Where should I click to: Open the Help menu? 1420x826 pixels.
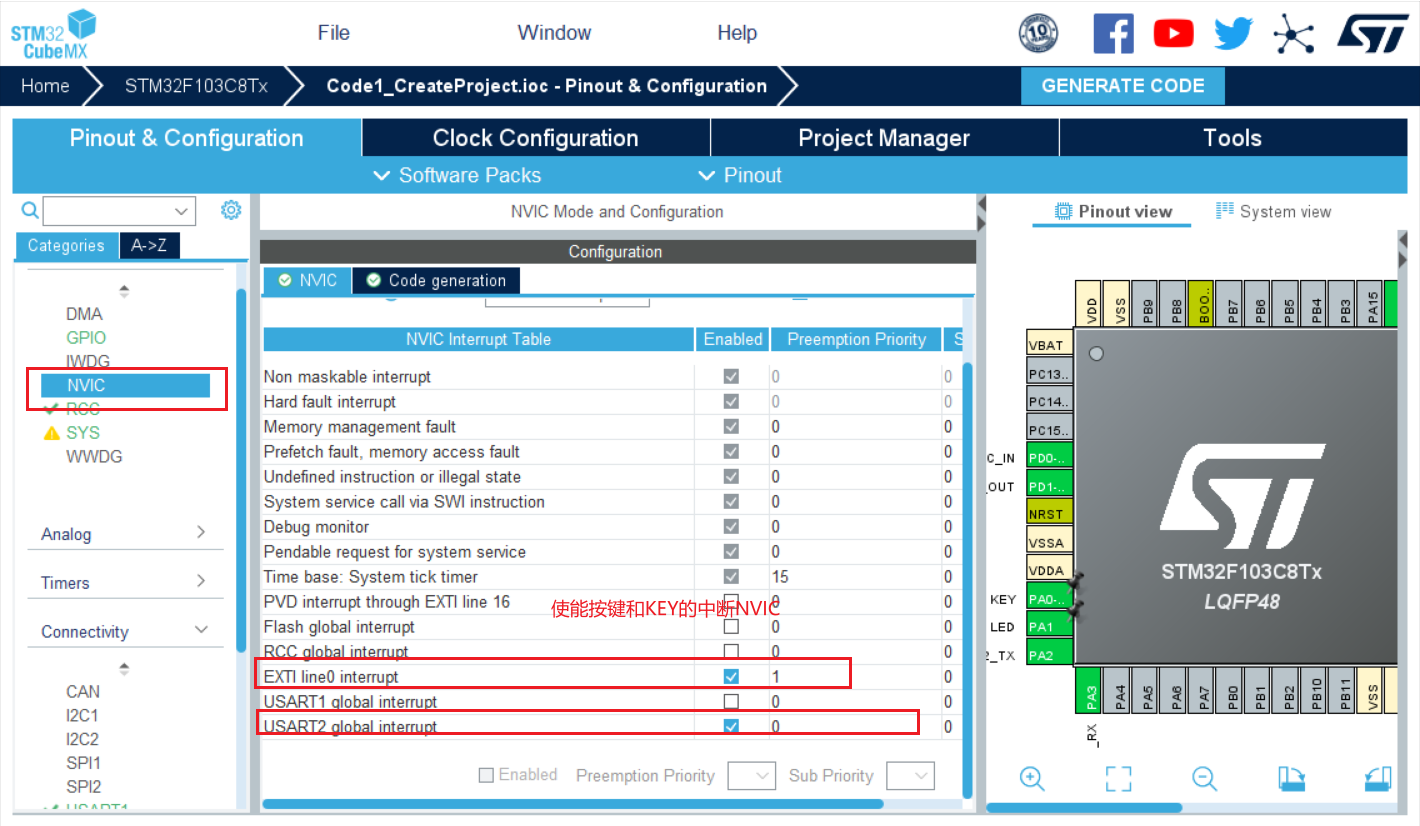[x=737, y=33]
